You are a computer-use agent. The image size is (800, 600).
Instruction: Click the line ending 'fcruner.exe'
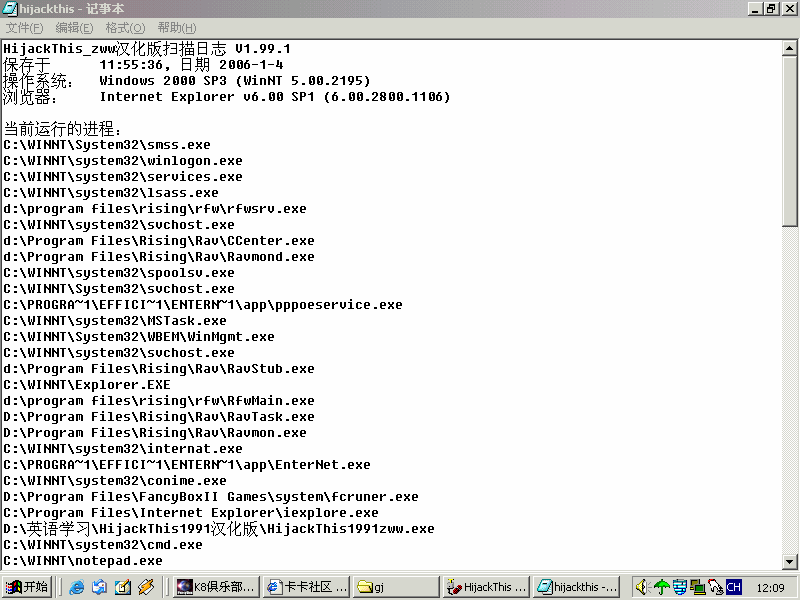tap(211, 497)
